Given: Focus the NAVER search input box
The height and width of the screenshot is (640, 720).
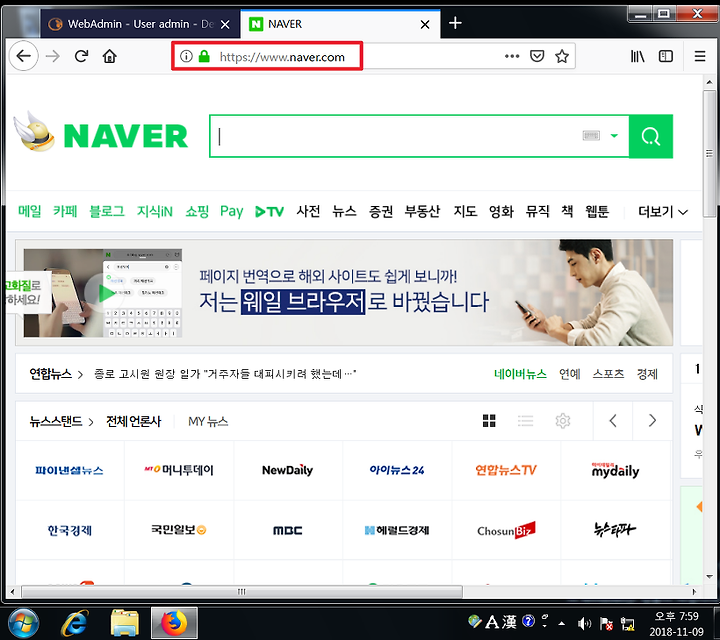Looking at the screenshot, I should click(x=395, y=136).
